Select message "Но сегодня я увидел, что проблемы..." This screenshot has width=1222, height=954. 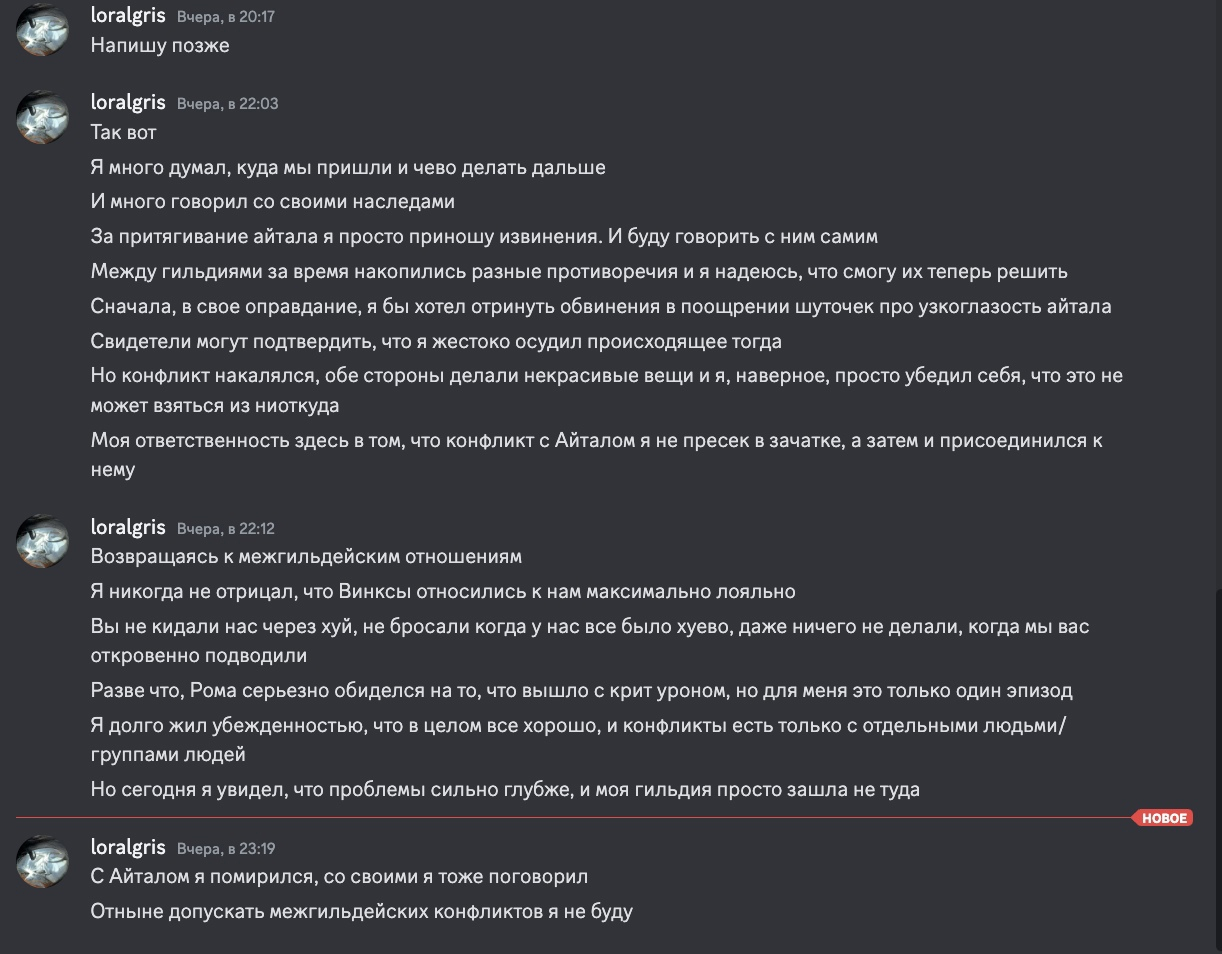[505, 790]
